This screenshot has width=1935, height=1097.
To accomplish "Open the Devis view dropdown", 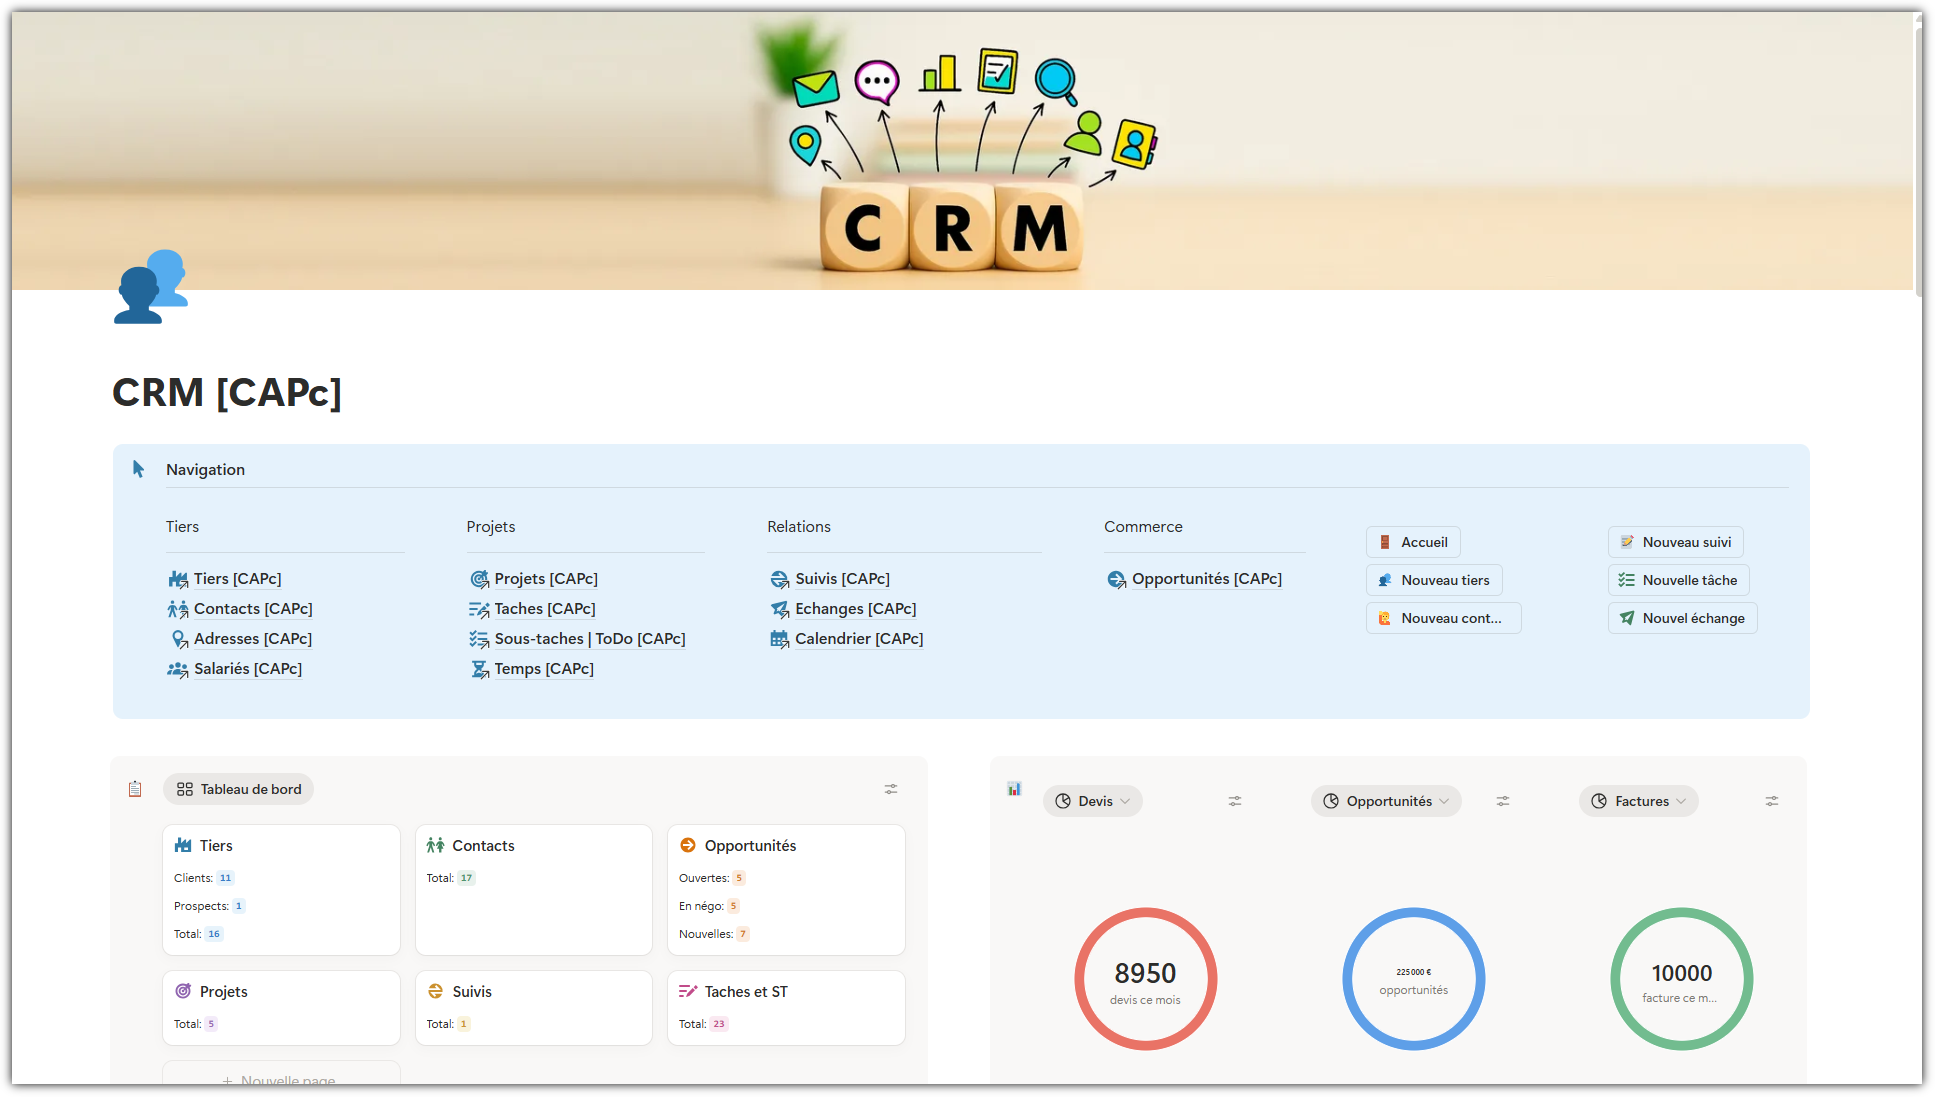I will click(1092, 800).
